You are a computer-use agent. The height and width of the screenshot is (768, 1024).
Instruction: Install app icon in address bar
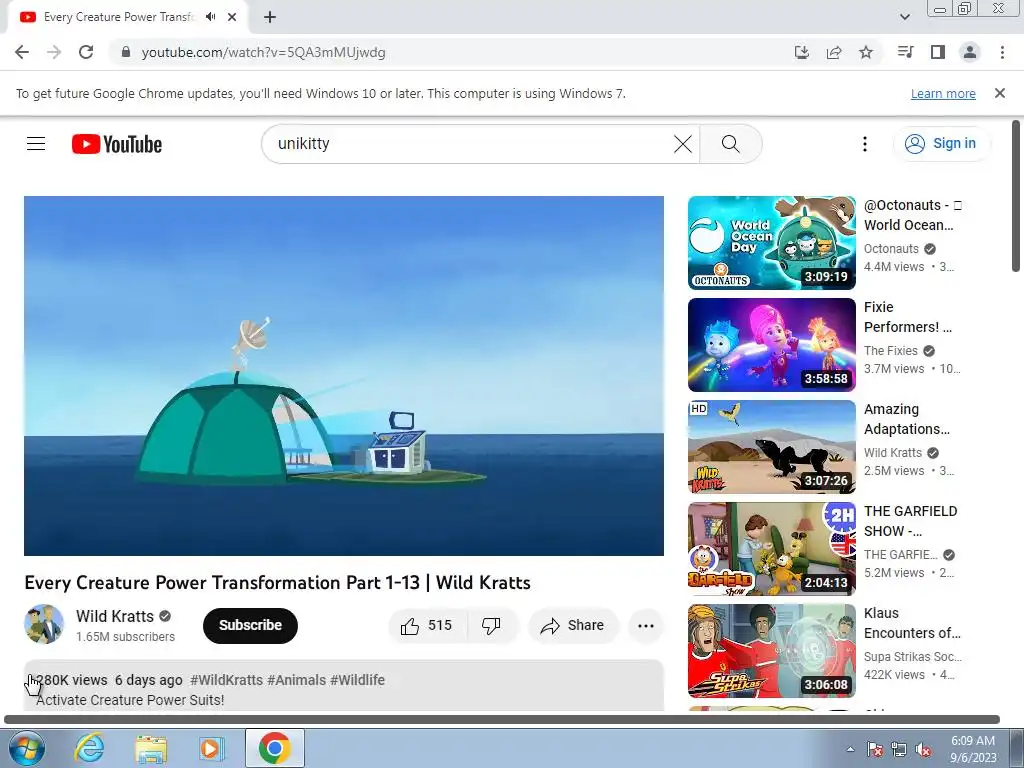tap(802, 52)
